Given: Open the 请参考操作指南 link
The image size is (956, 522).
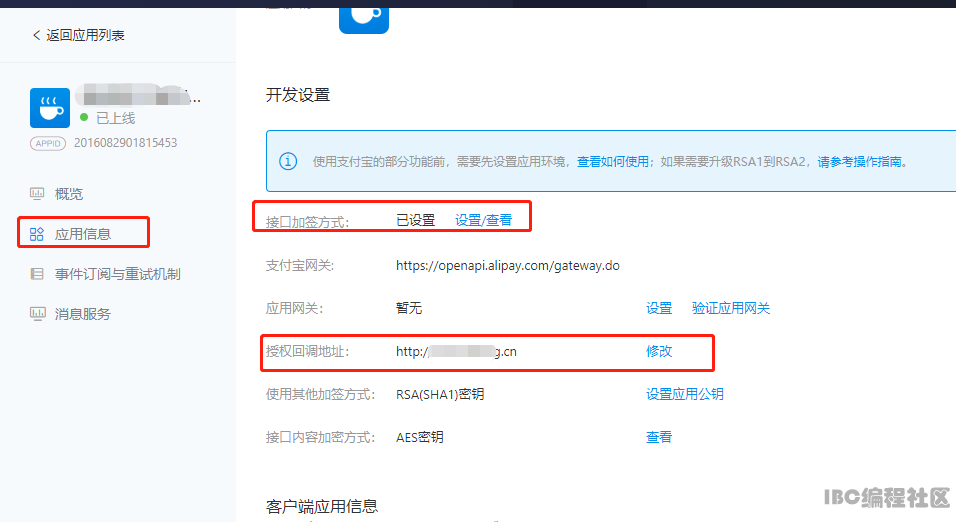Looking at the screenshot, I should pos(860,162).
